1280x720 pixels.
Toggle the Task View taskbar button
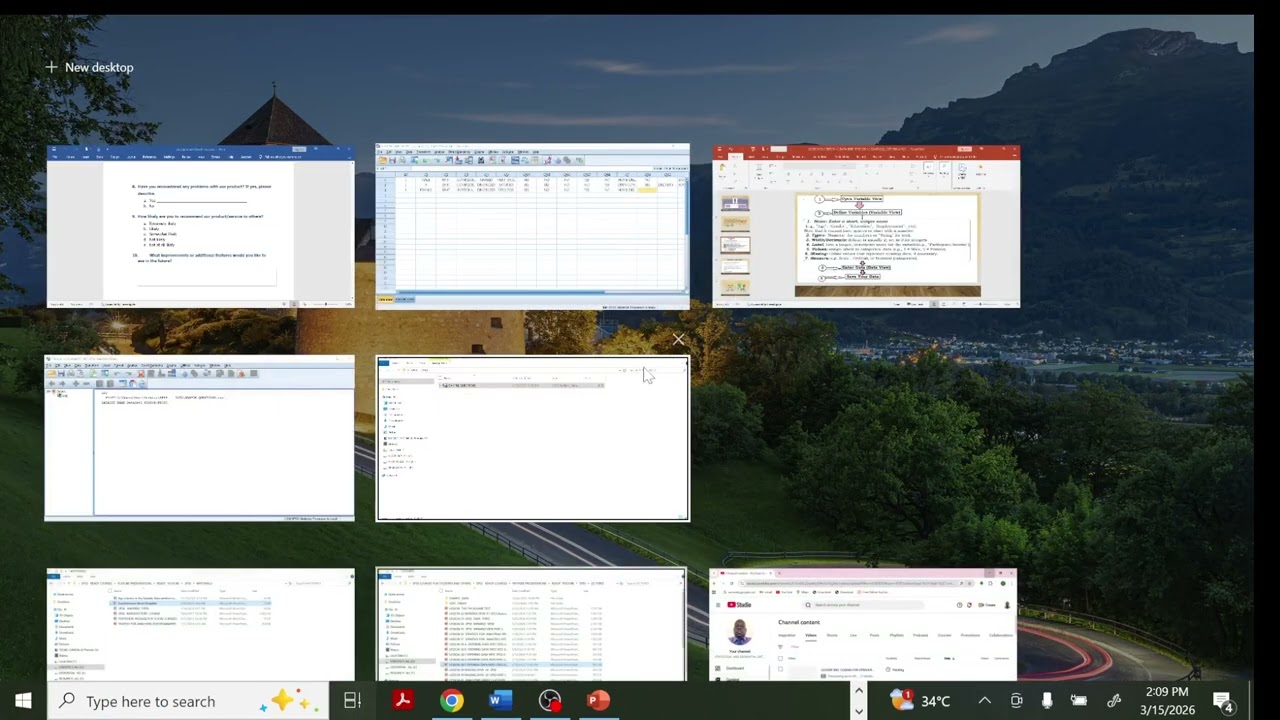coord(352,701)
